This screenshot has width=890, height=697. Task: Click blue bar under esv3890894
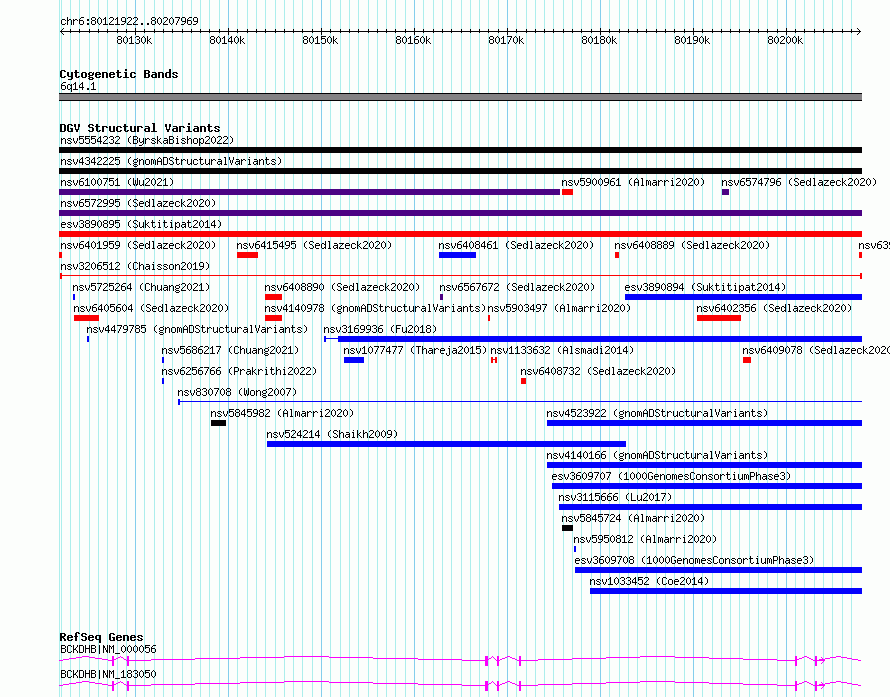pos(744,297)
